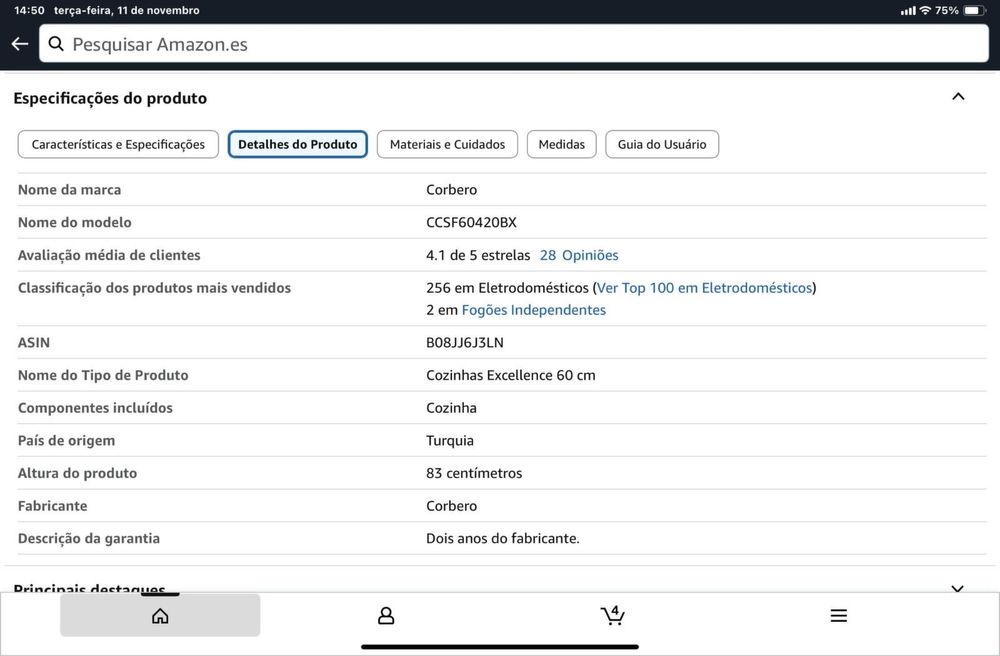This screenshot has height=656, width=1000.
Task: Select the Cozinhas Excellence 60 cm value
Action: tap(511, 375)
